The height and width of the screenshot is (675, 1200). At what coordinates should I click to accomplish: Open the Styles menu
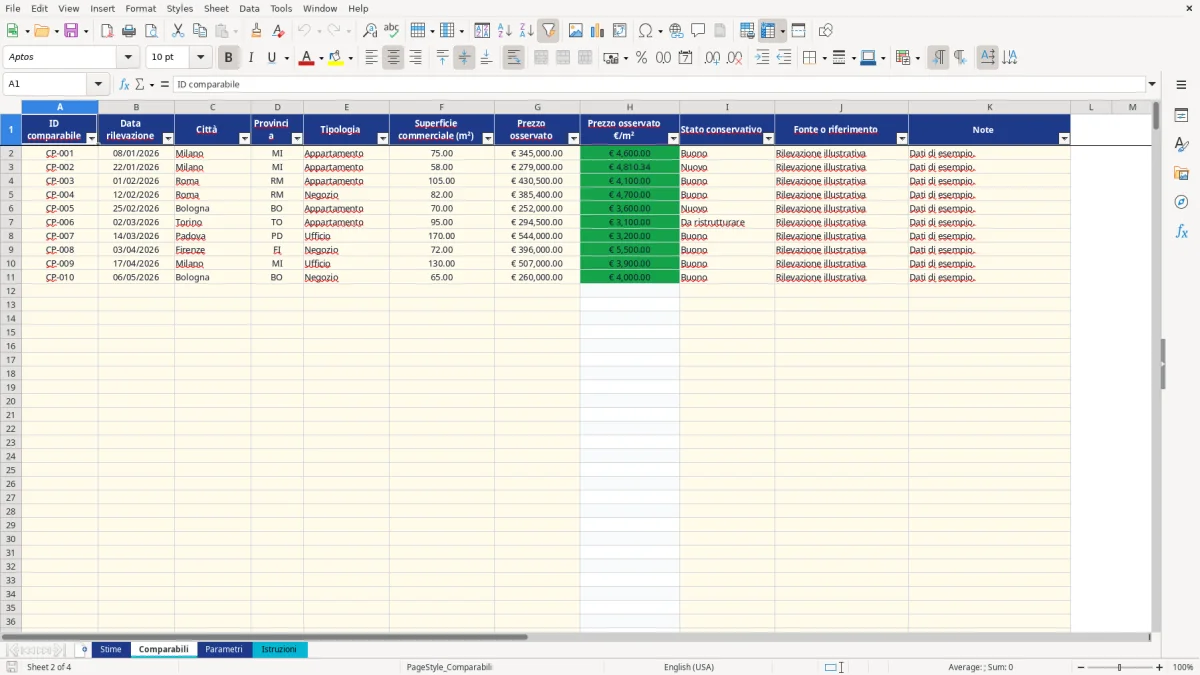(x=180, y=8)
